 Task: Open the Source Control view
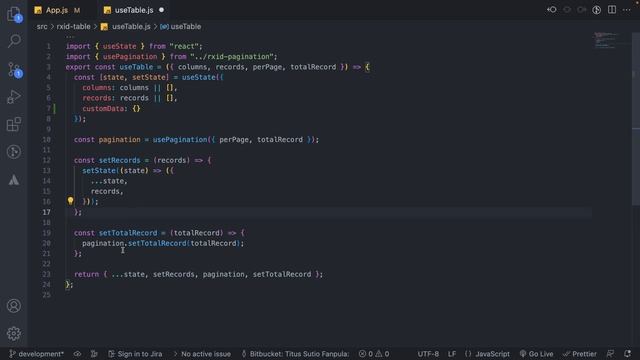click(x=14, y=70)
